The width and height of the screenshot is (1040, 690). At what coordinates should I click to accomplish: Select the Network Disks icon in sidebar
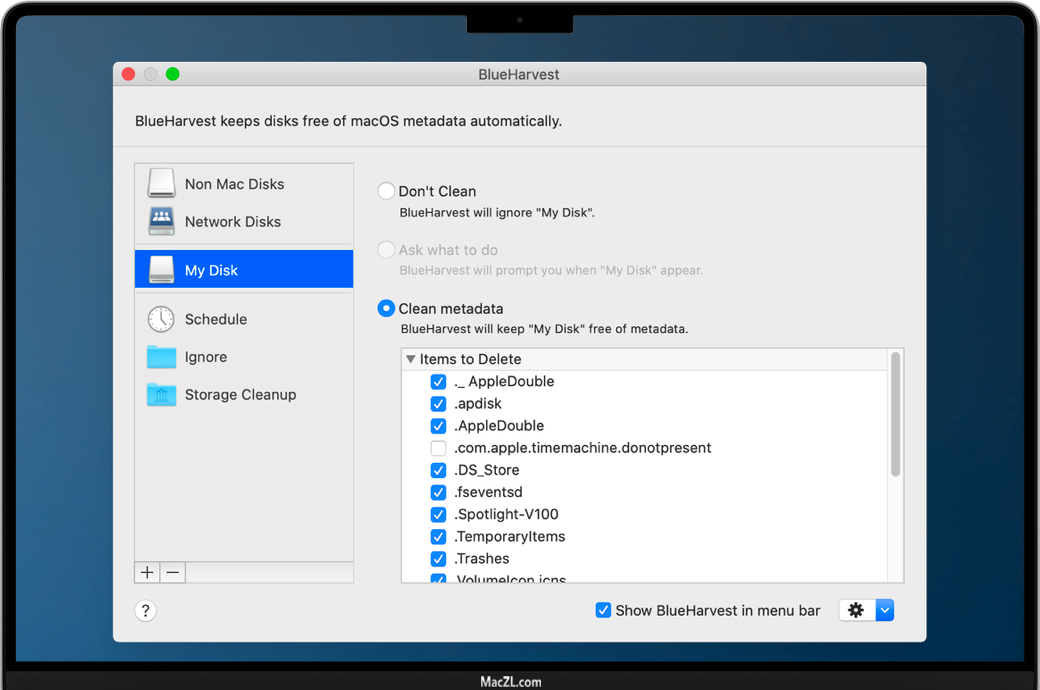tap(161, 221)
